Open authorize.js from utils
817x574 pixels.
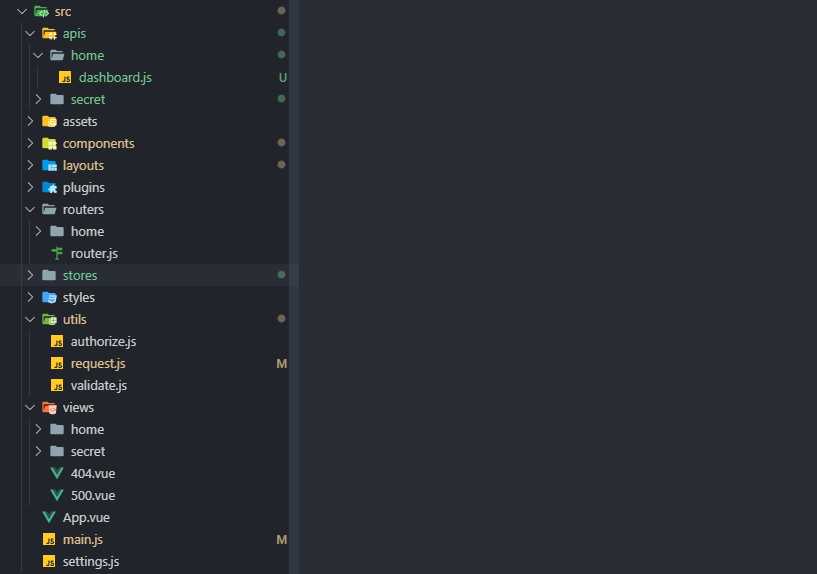(103, 341)
